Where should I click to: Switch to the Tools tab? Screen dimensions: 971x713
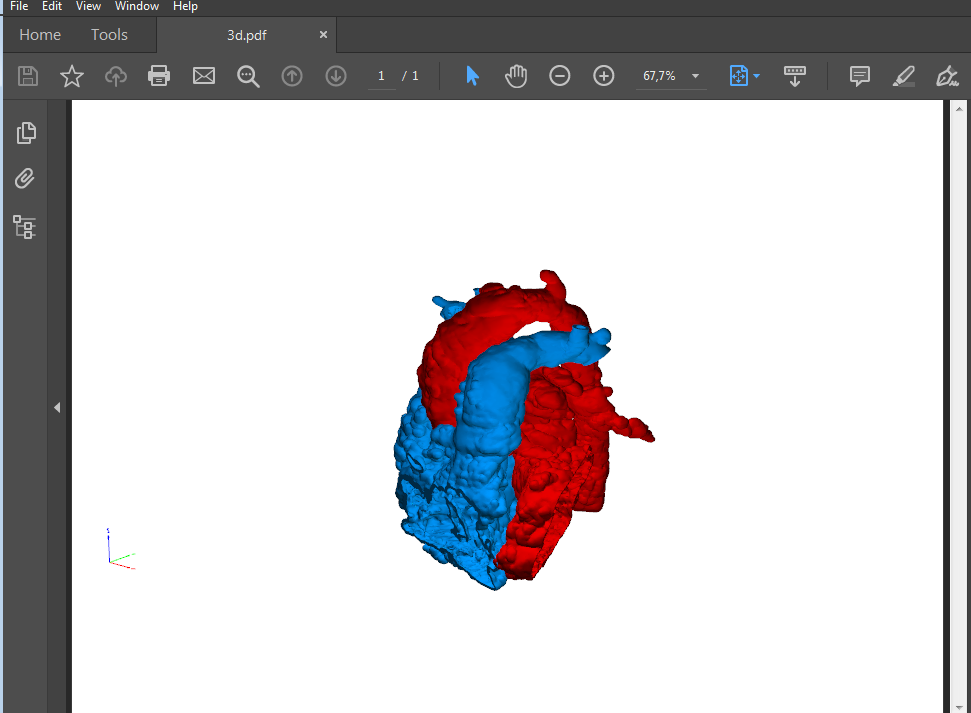point(110,35)
